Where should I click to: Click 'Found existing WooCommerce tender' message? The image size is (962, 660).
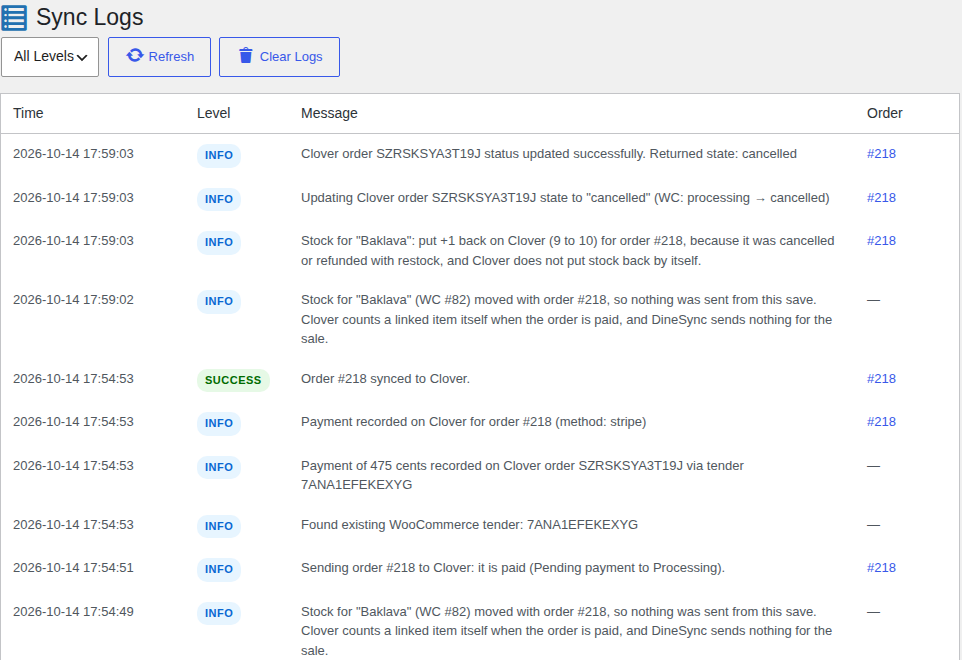pos(469,525)
